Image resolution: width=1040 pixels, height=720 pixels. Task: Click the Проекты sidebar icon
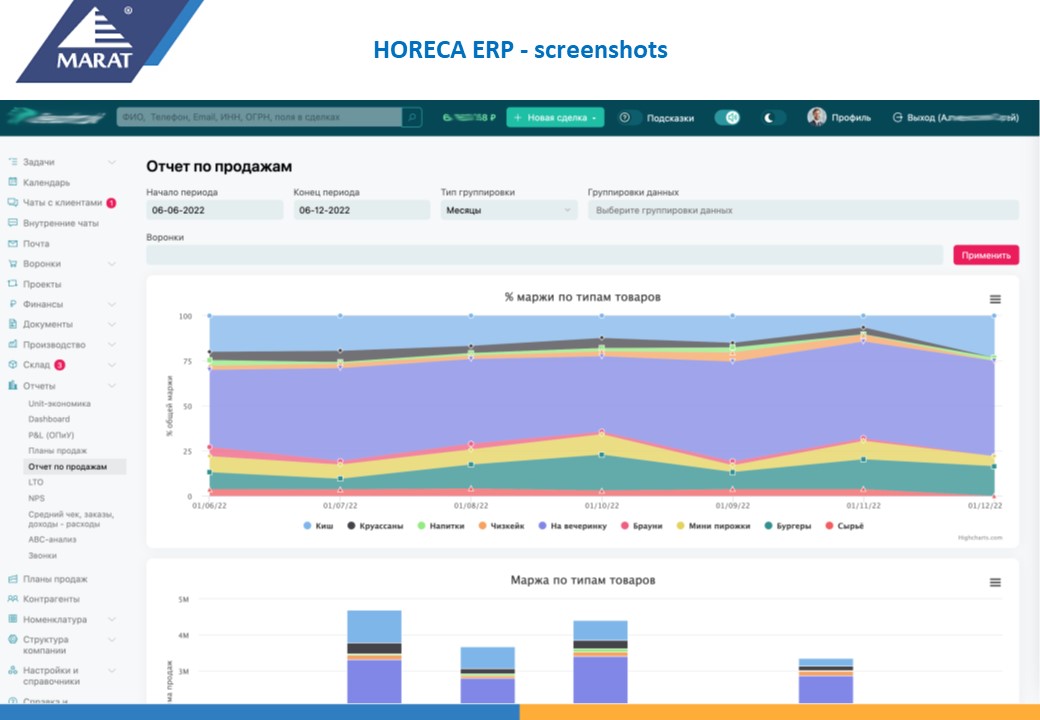click(13, 284)
